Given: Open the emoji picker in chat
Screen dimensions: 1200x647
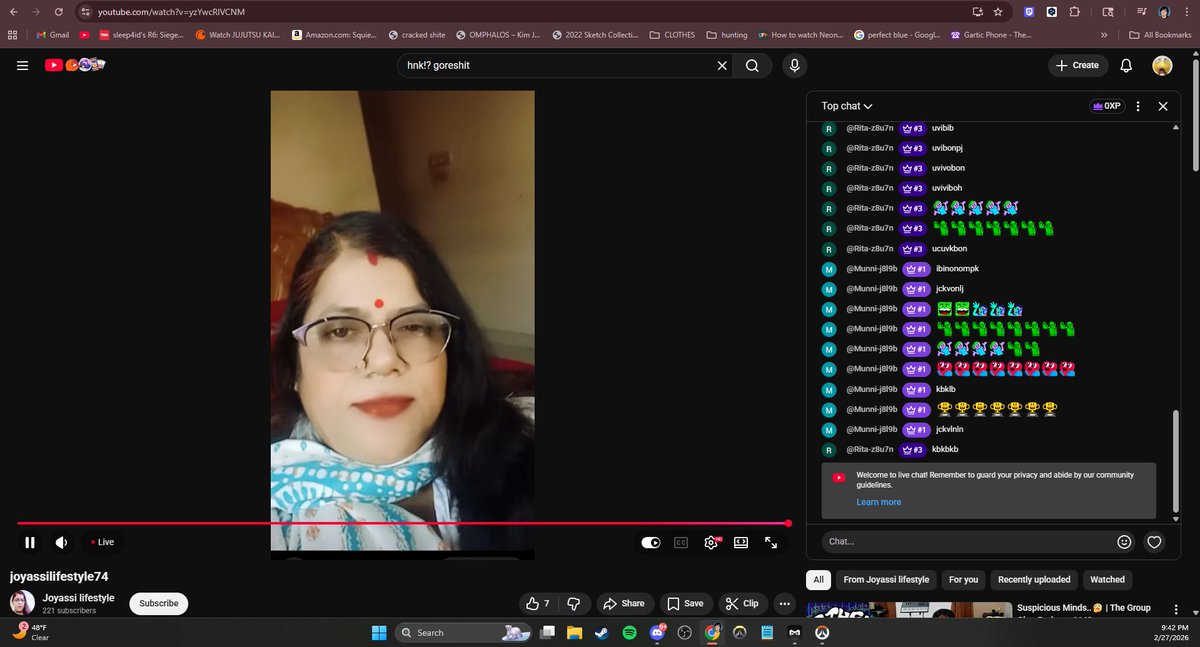Looking at the screenshot, I should tap(1124, 542).
